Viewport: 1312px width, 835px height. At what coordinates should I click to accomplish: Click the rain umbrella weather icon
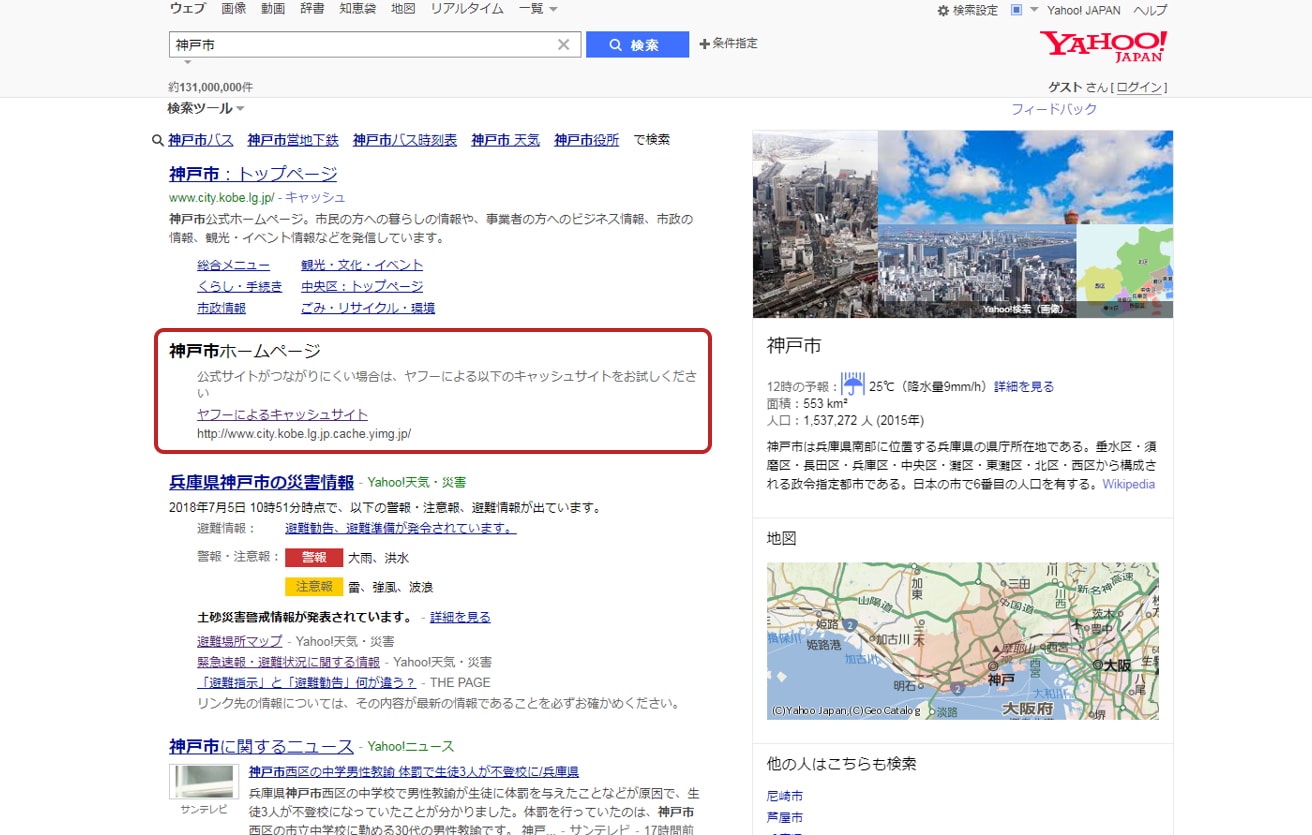(x=853, y=385)
